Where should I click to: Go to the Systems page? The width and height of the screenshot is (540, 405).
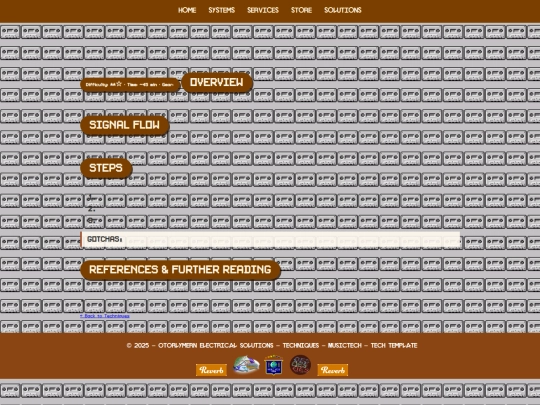click(x=221, y=10)
